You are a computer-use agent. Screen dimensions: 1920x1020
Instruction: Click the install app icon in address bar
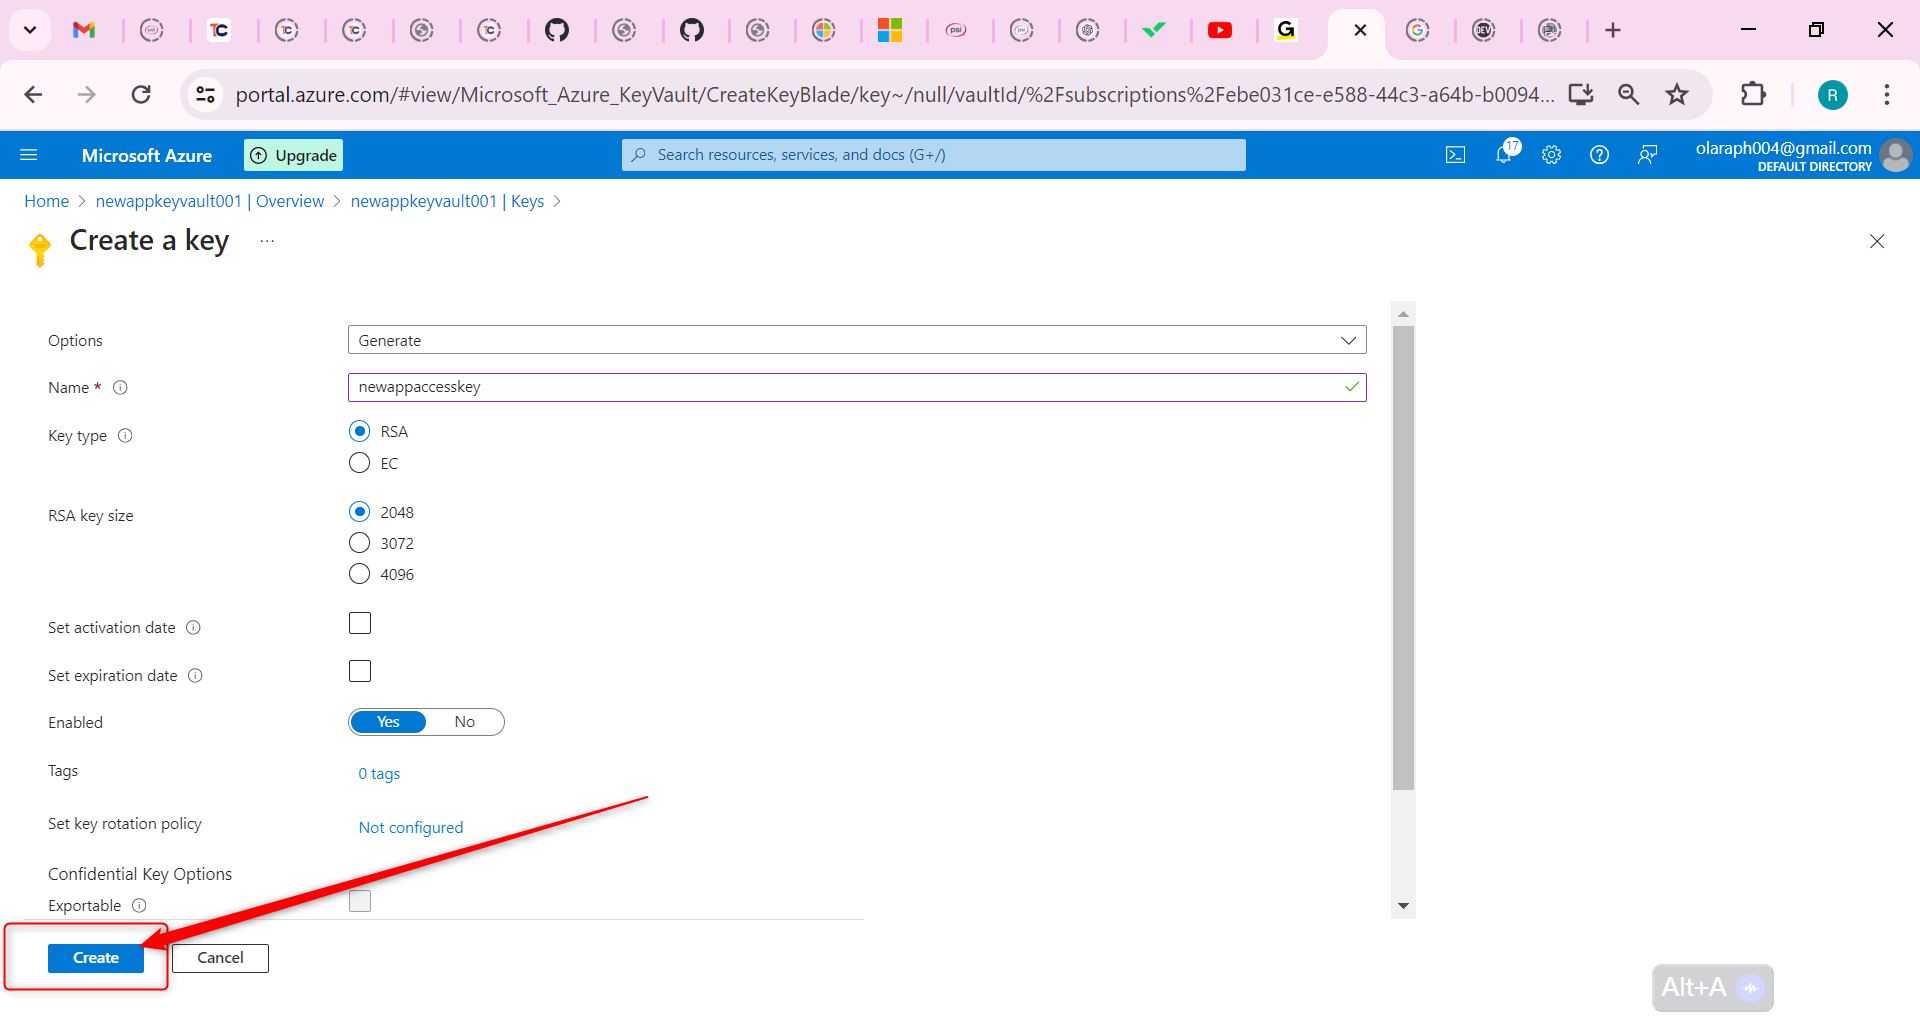(1581, 95)
